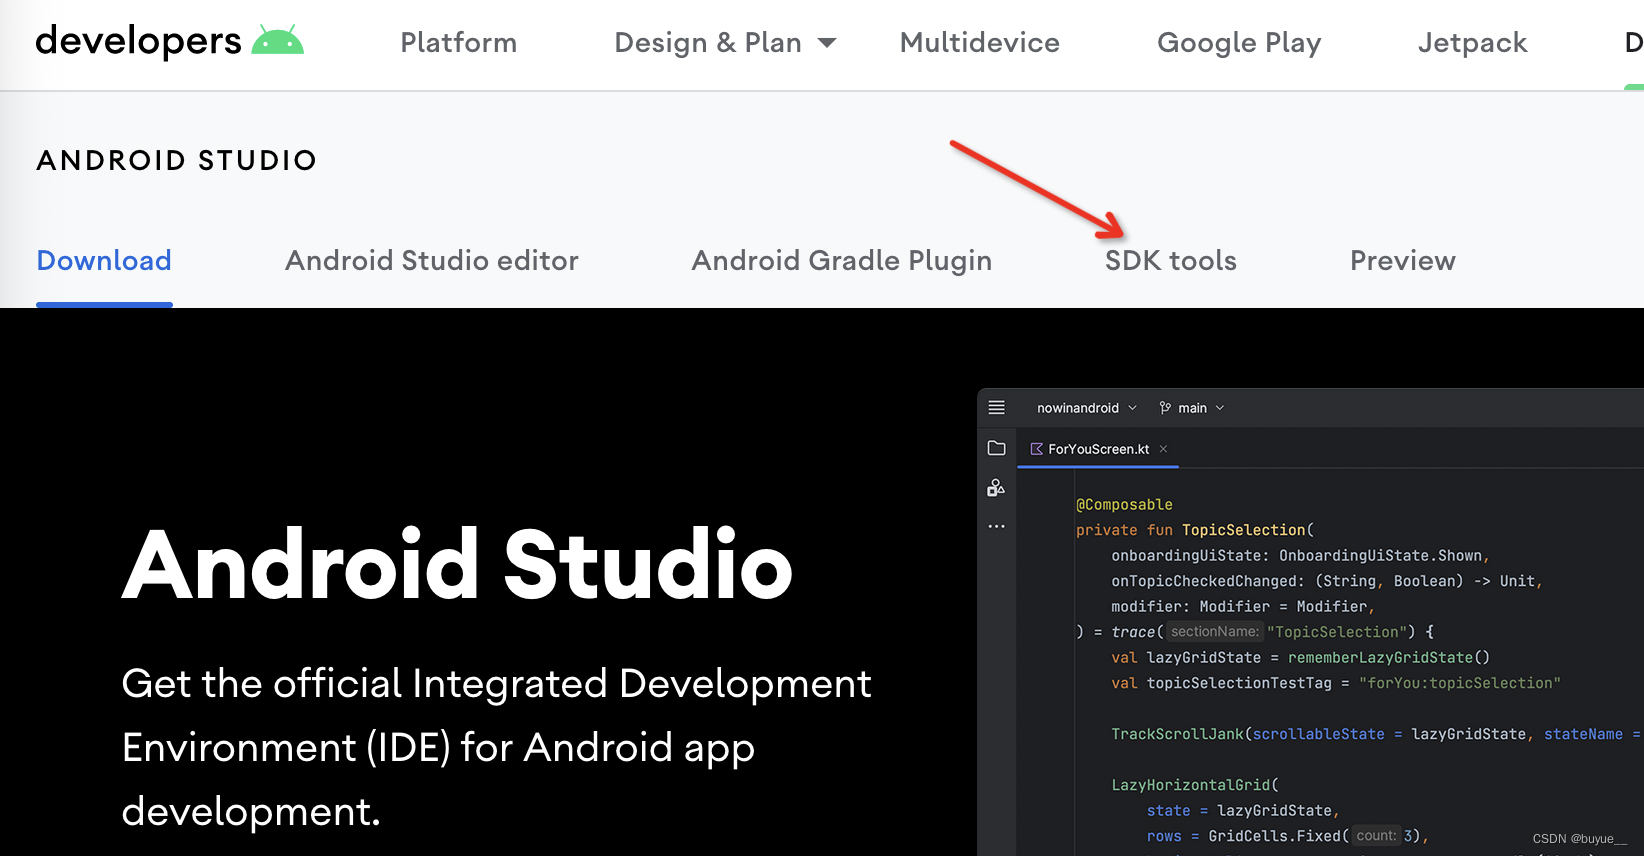
Task: Open the Multidevice menu
Action: click(980, 43)
